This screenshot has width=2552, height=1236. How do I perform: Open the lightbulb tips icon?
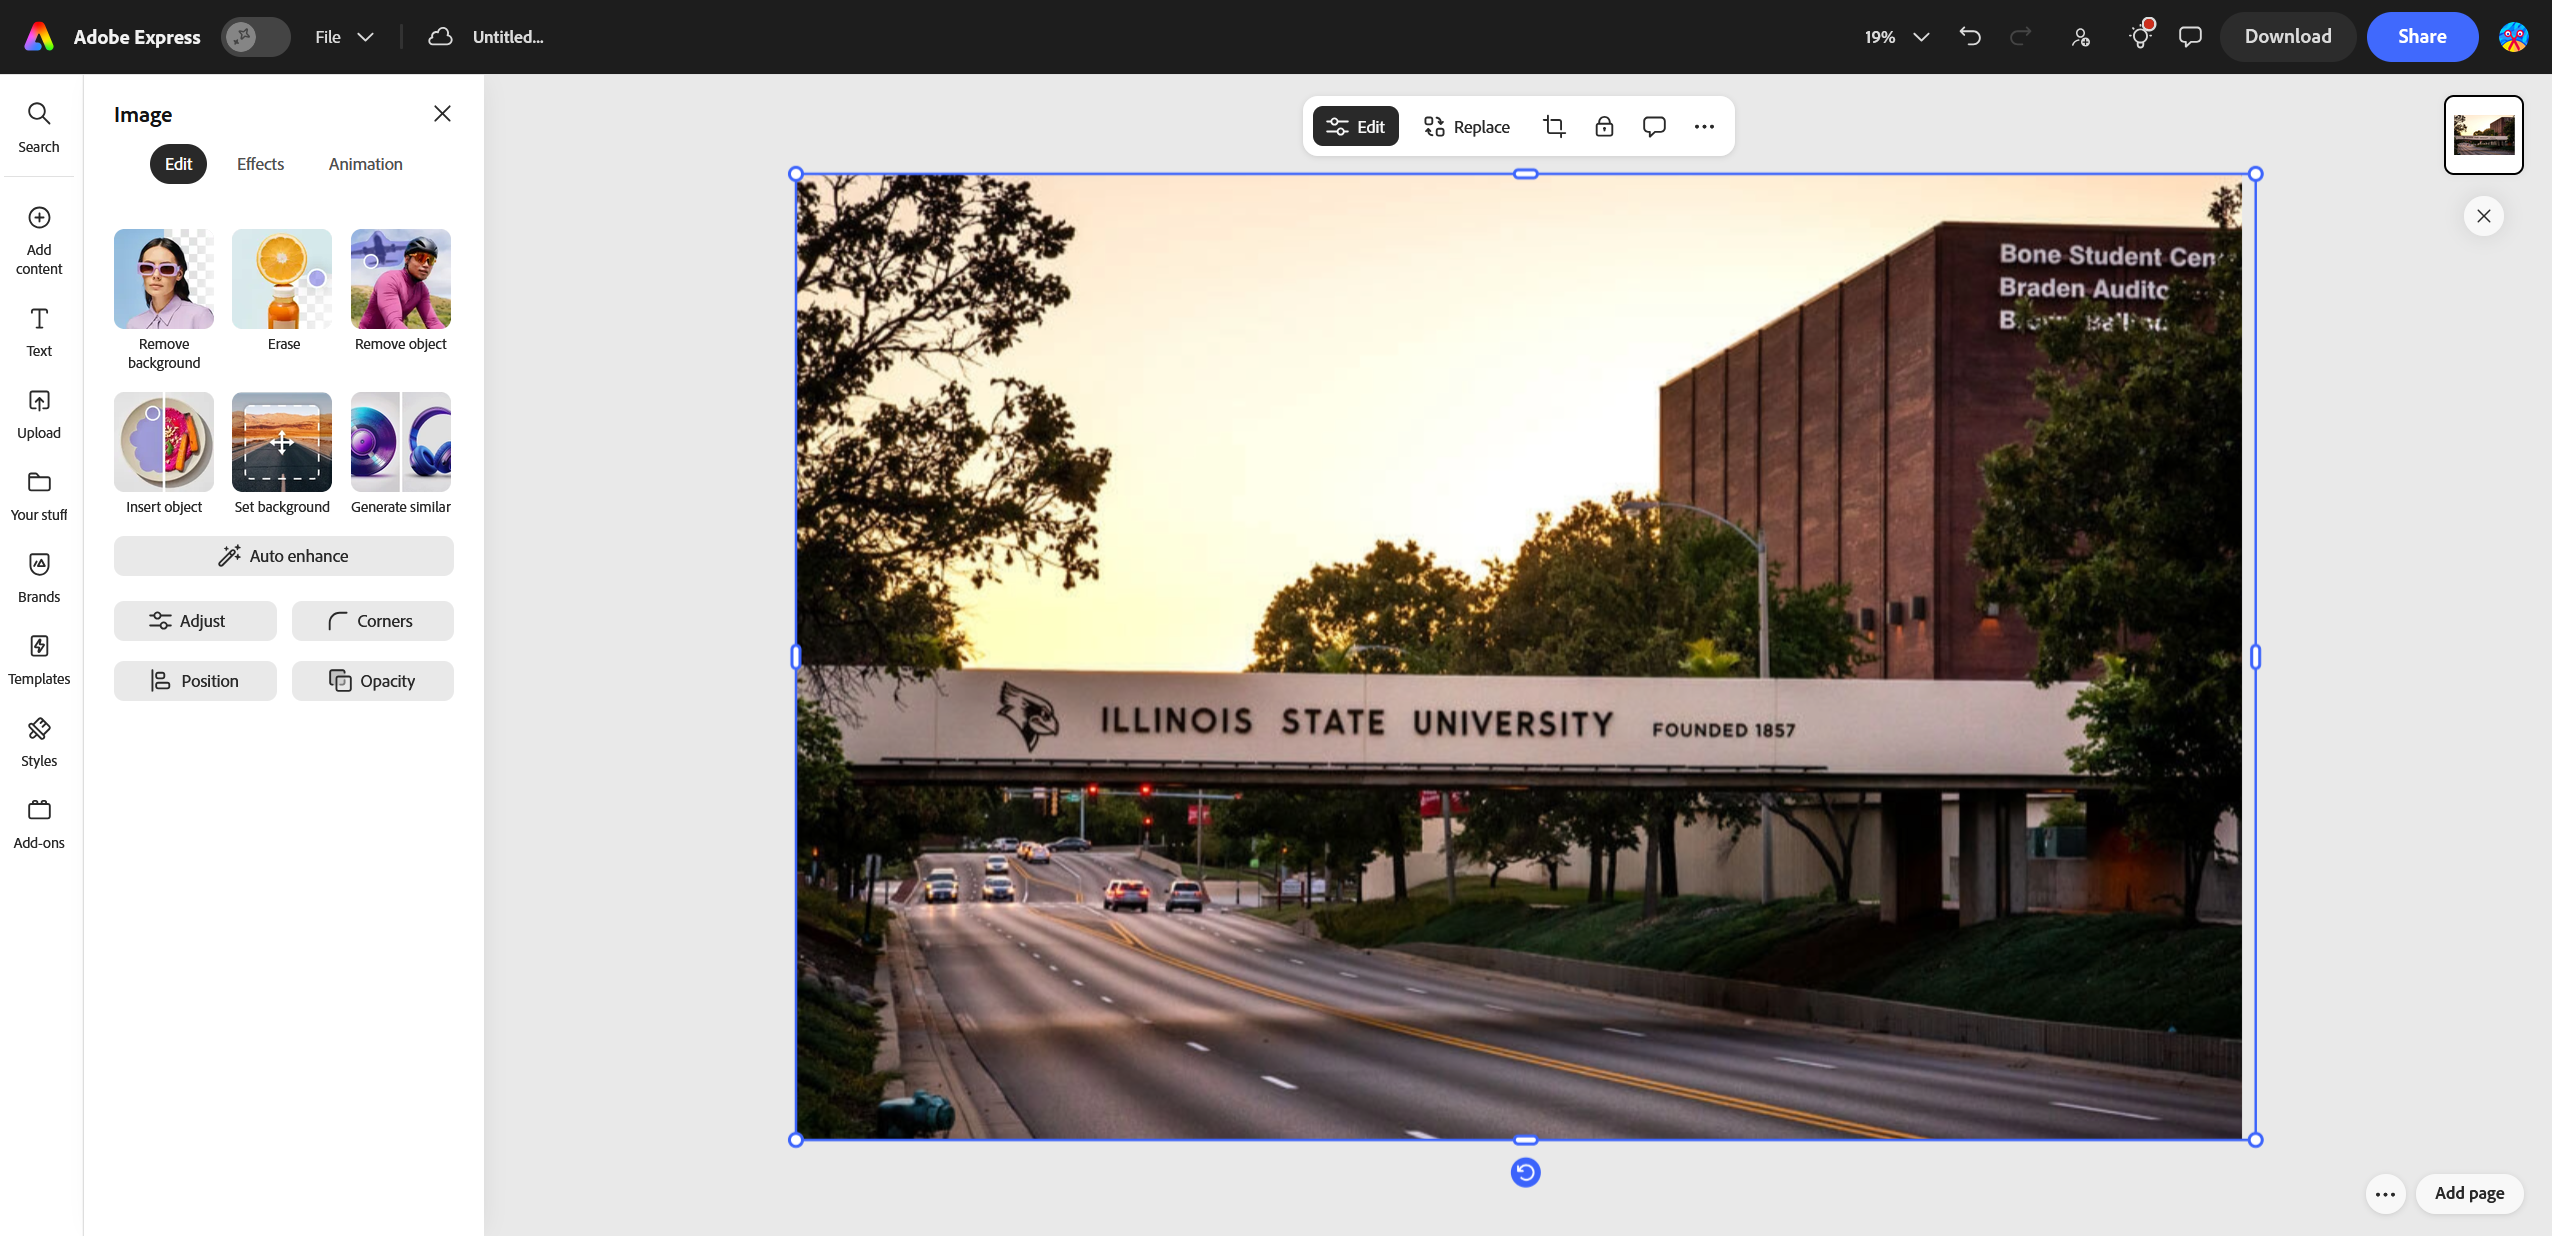pyautogui.click(x=2140, y=37)
